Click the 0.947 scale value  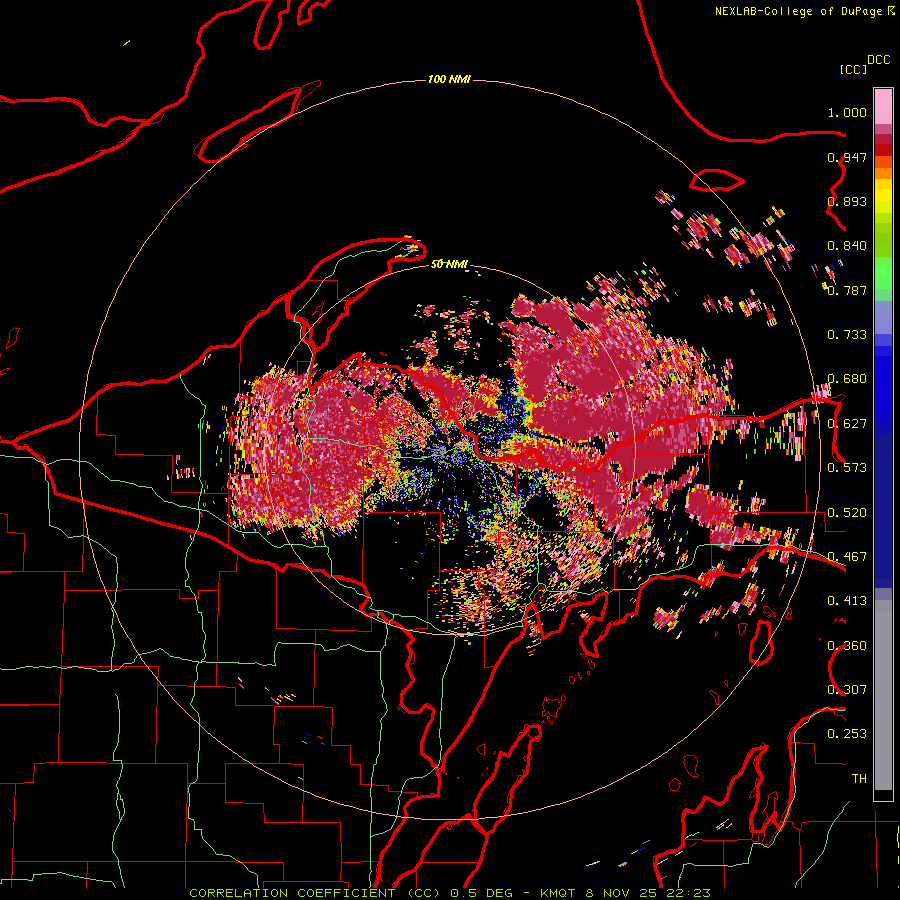coord(847,157)
